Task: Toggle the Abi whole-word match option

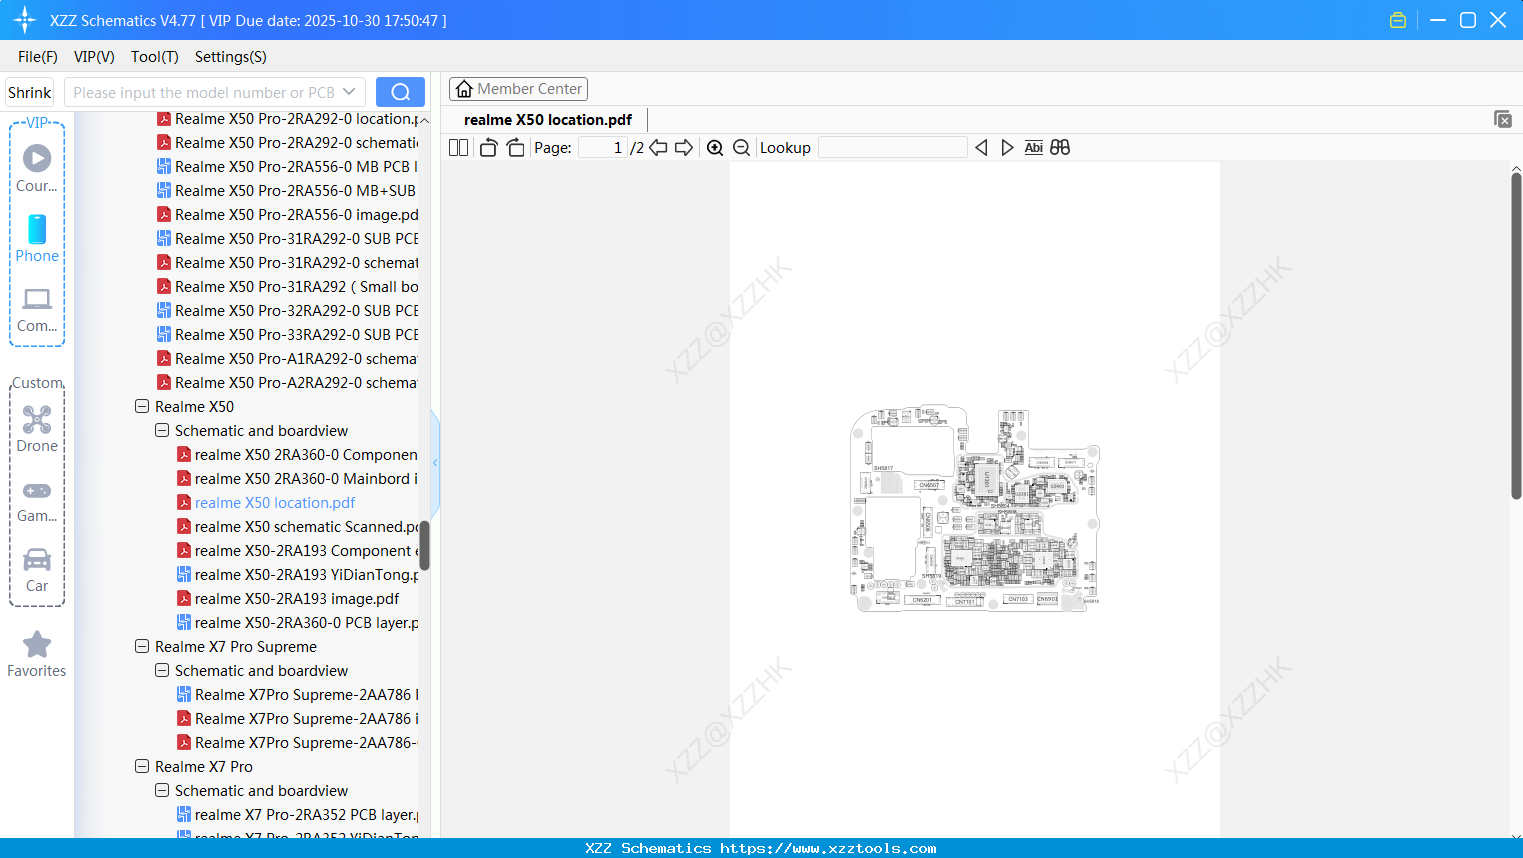Action: click(1034, 148)
